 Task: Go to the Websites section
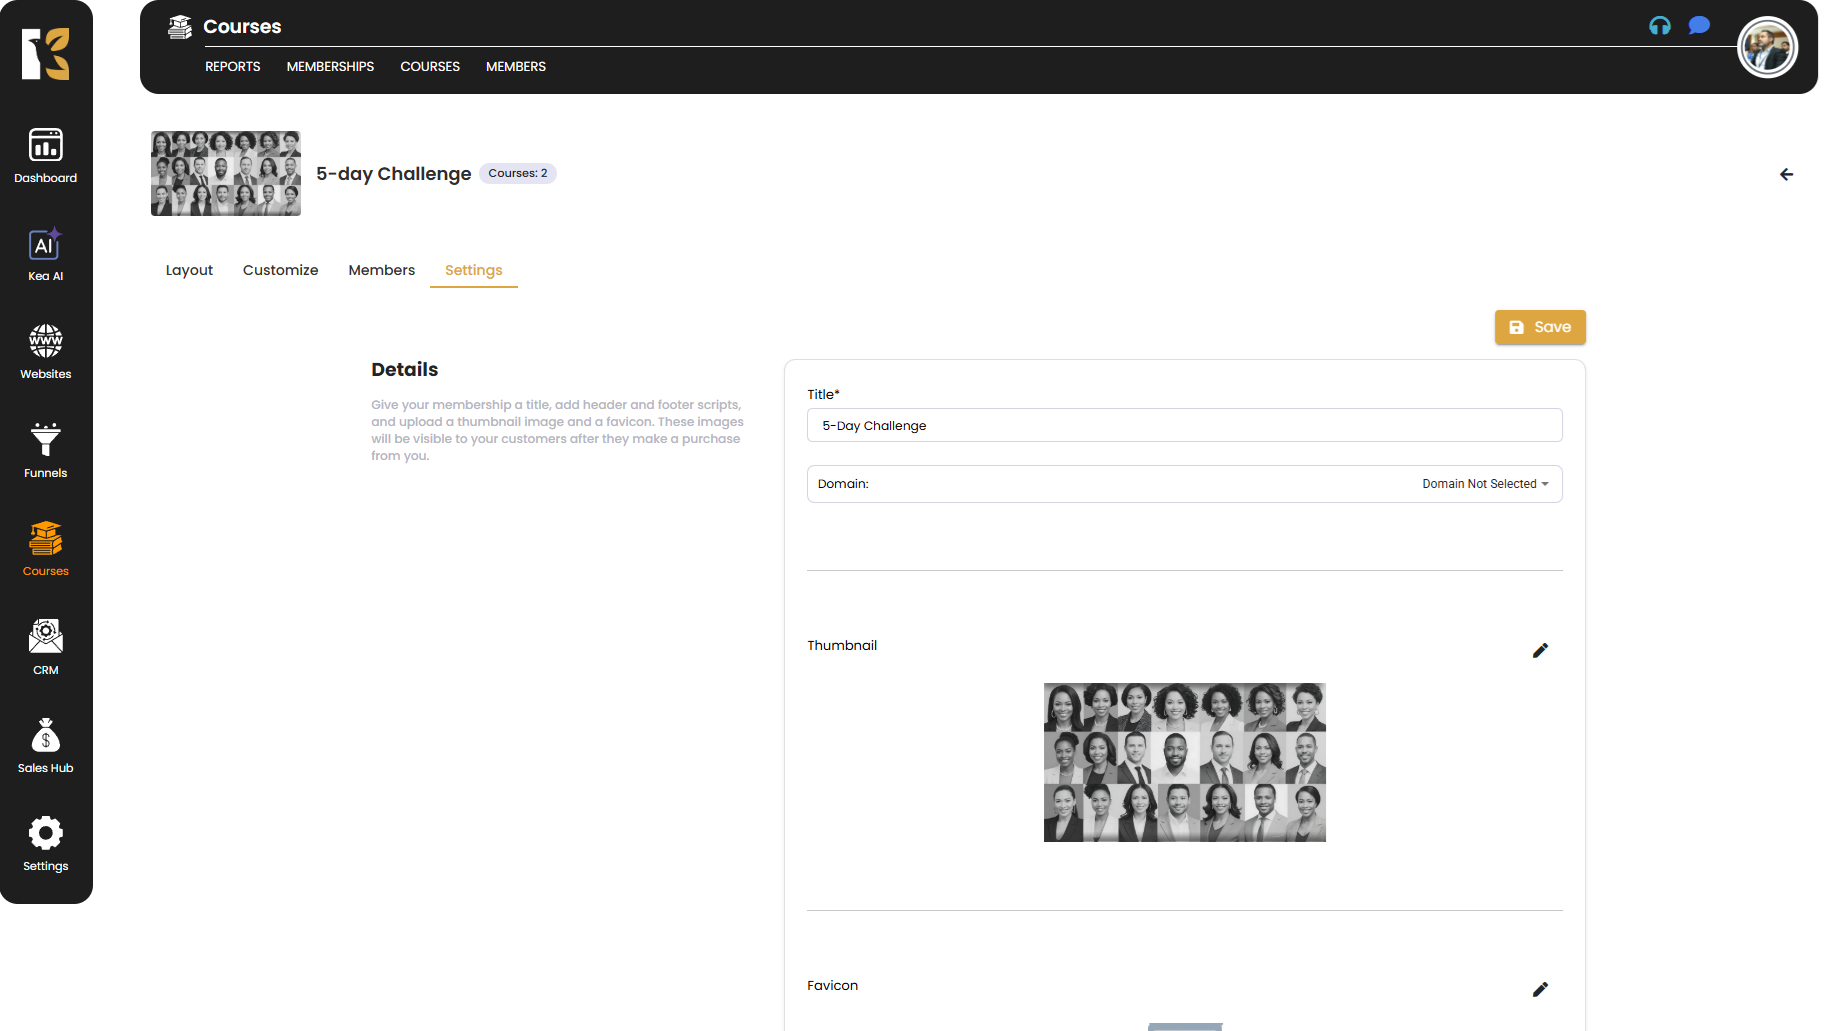46,352
